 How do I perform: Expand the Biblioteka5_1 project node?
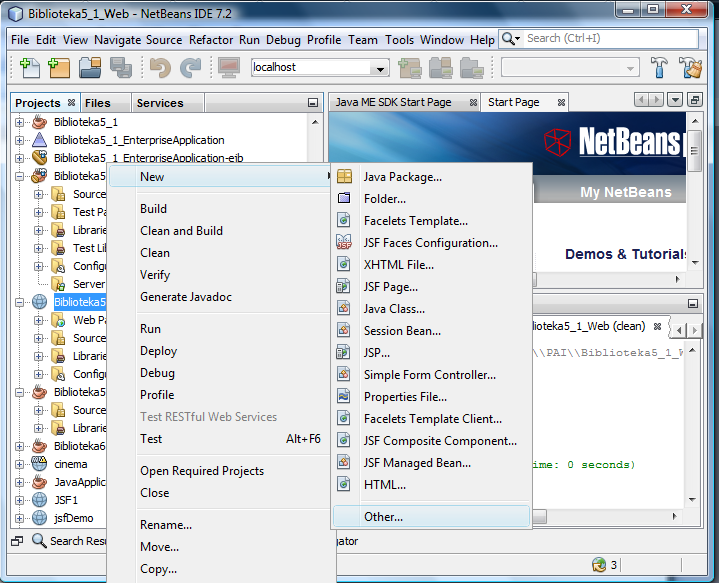tap(19, 122)
